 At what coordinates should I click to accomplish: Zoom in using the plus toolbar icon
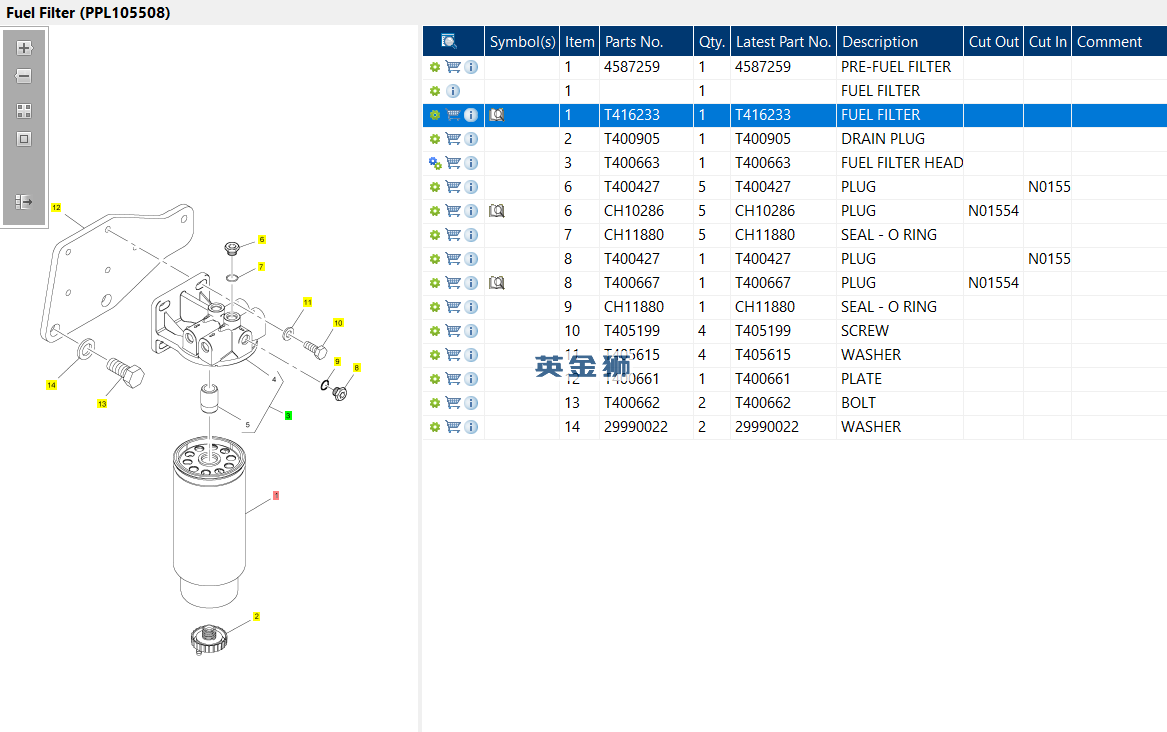point(24,48)
